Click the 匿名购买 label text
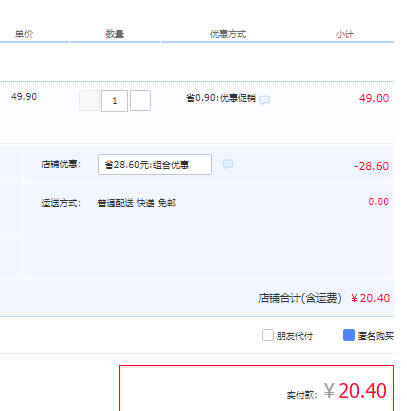The height and width of the screenshot is (411, 407). [x=376, y=336]
